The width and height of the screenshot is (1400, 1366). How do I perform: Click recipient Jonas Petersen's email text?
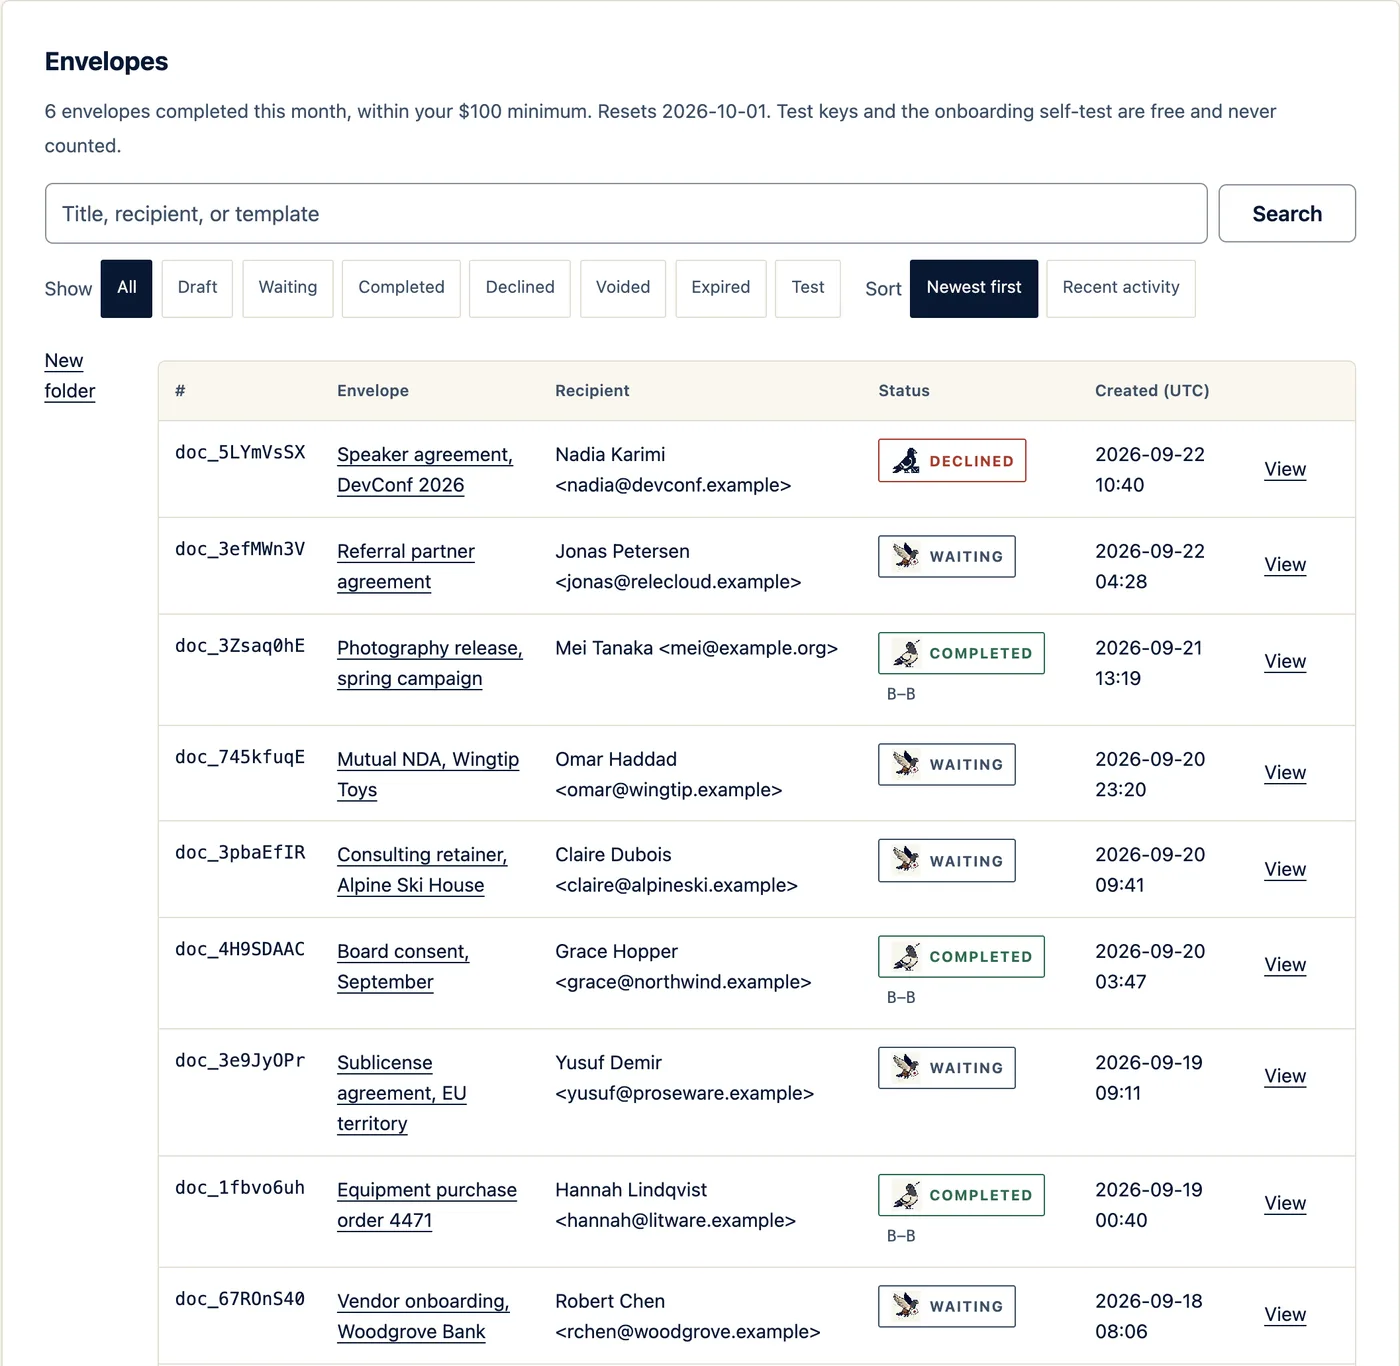pyautogui.click(x=678, y=582)
